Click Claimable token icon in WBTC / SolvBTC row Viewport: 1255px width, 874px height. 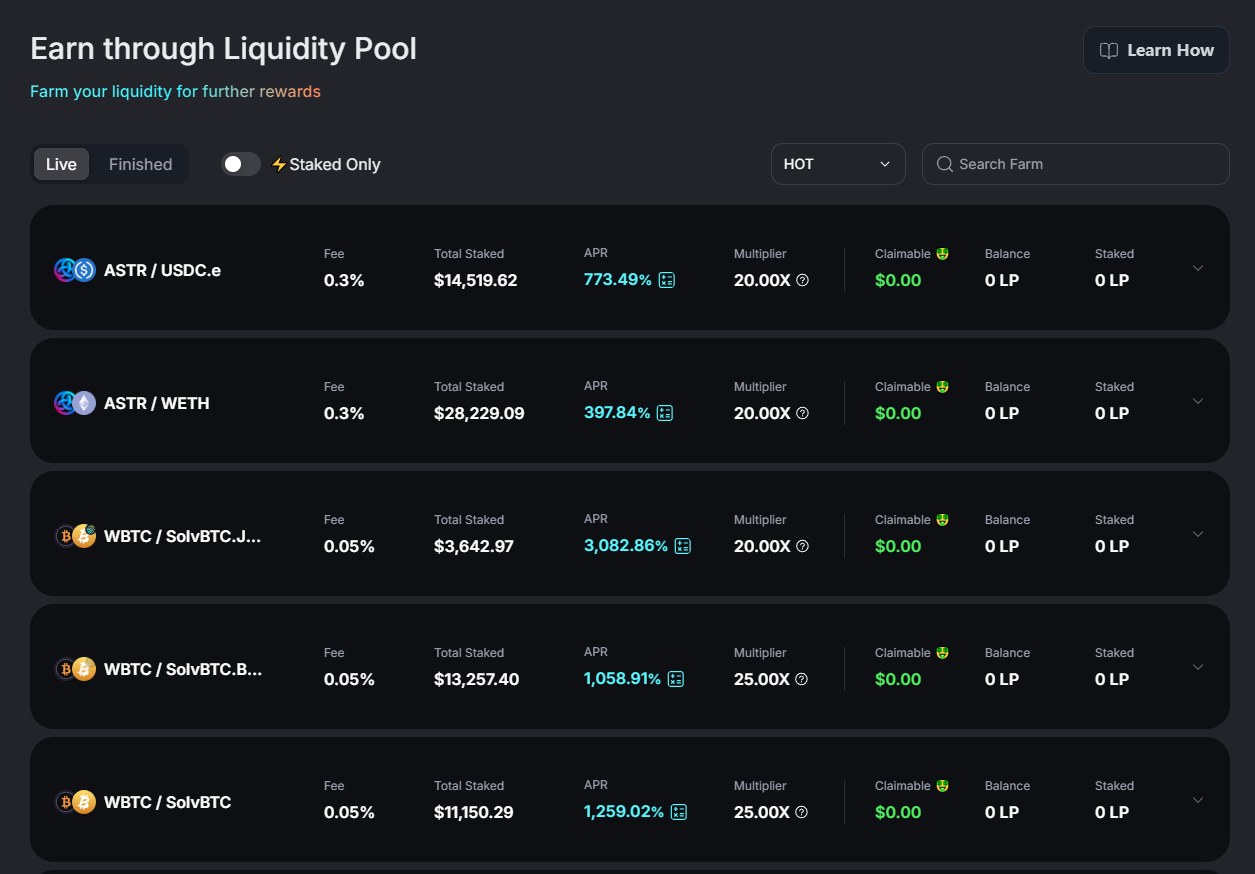(942, 786)
